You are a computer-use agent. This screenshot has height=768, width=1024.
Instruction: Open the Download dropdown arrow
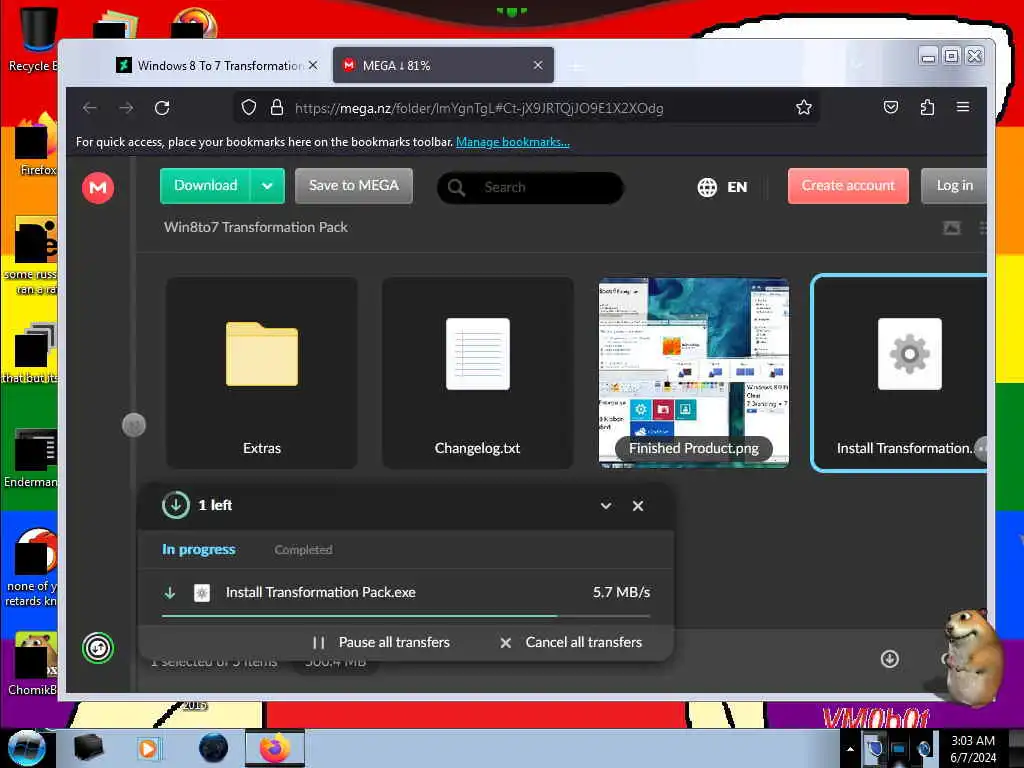(267, 186)
